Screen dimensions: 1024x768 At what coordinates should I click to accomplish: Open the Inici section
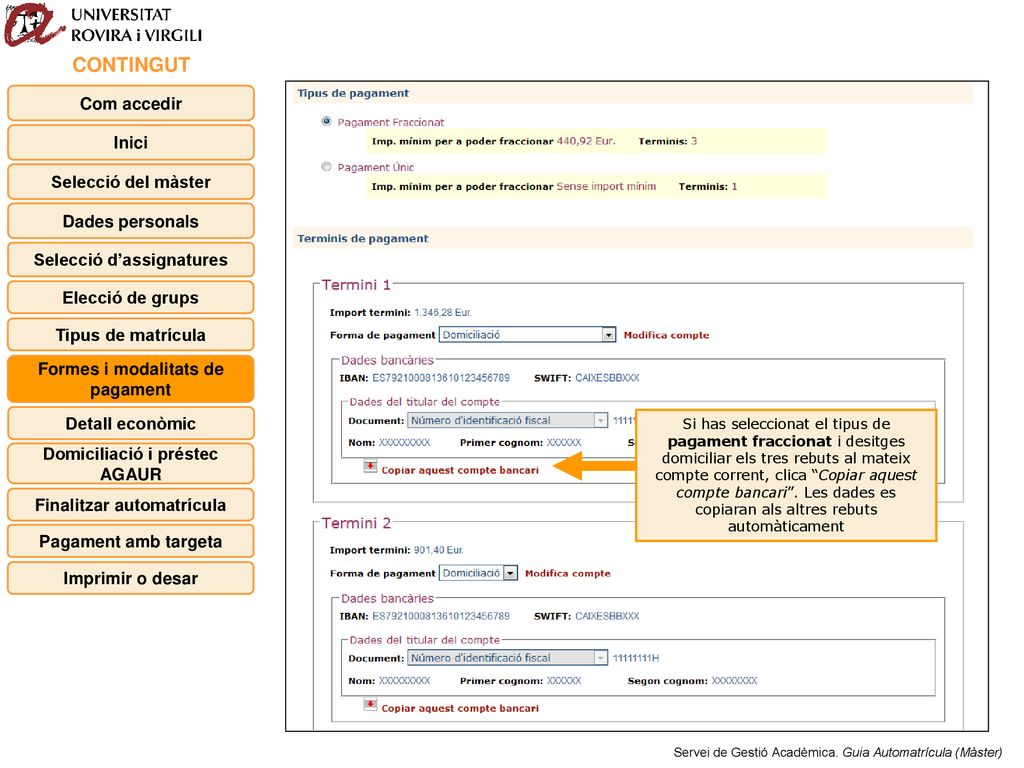[x=131, y=142]
